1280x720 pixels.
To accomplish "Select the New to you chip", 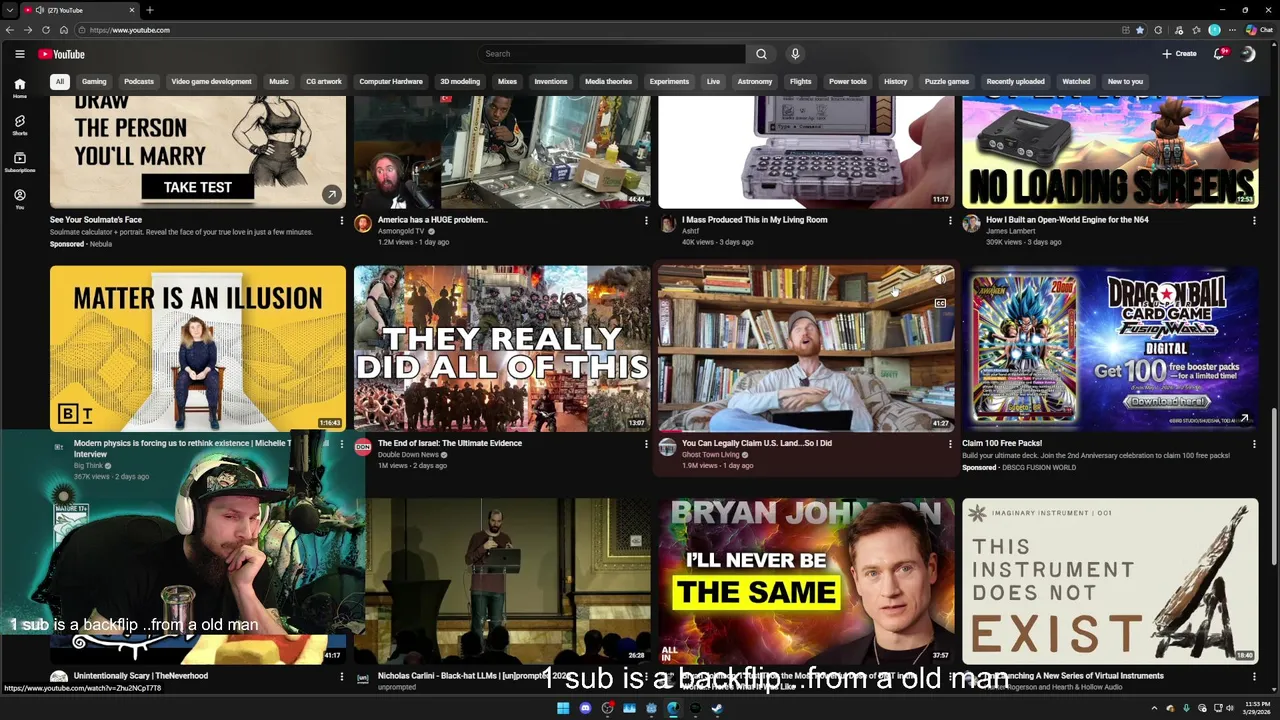I will [x=1125, y=81].
